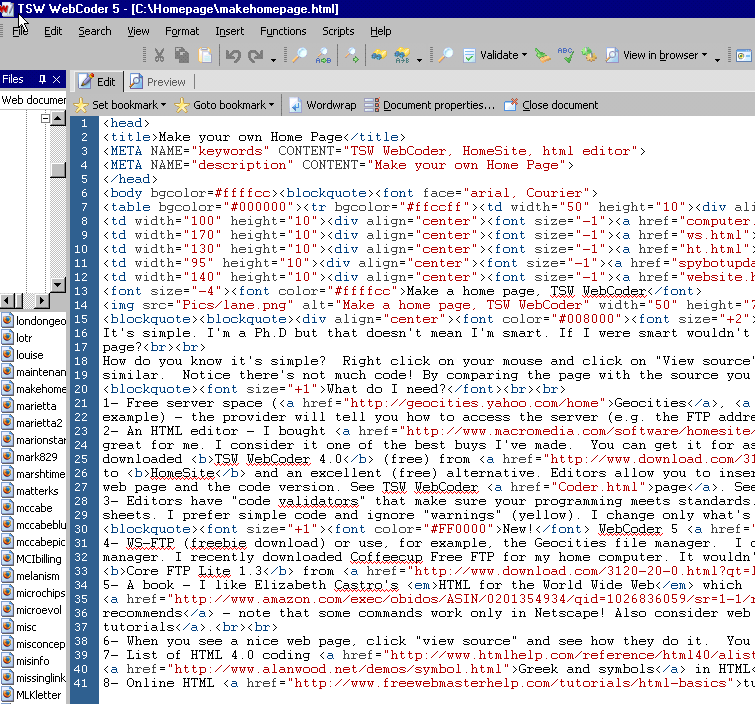Screen dimensions: 755x704
Task: Open the File menu
Action: 20,31
